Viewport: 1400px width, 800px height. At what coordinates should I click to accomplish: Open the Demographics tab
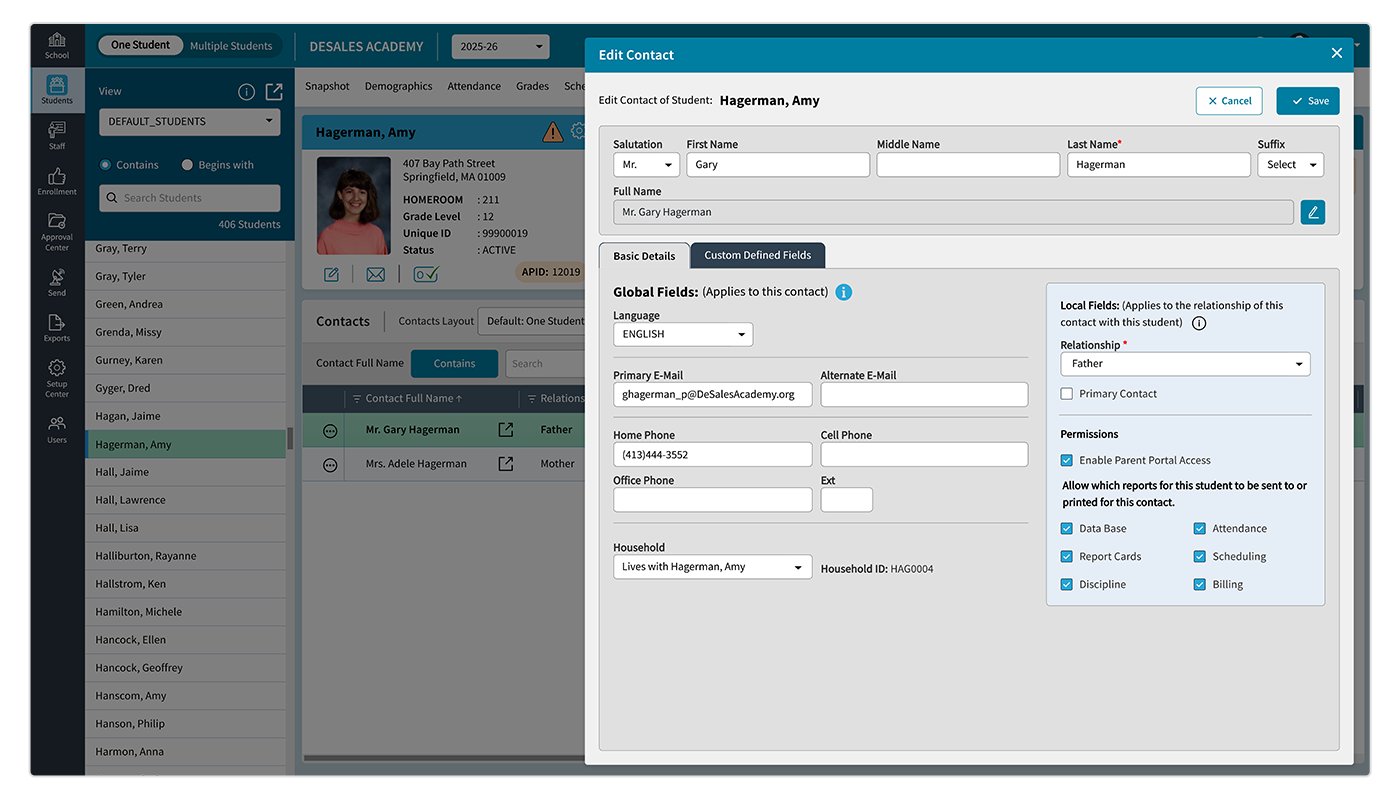398,86
